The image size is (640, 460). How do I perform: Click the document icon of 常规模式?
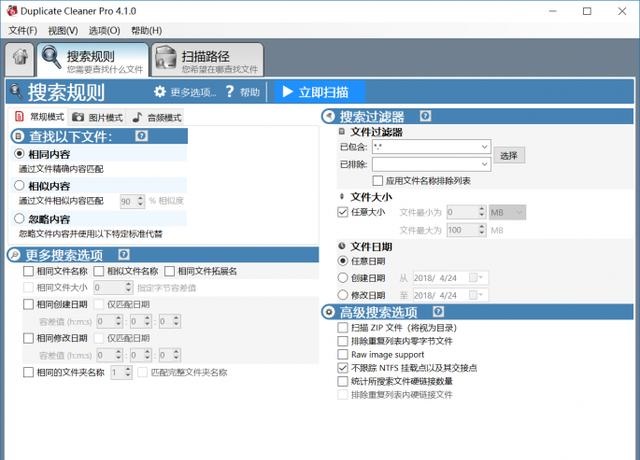(x=19, y=117)
